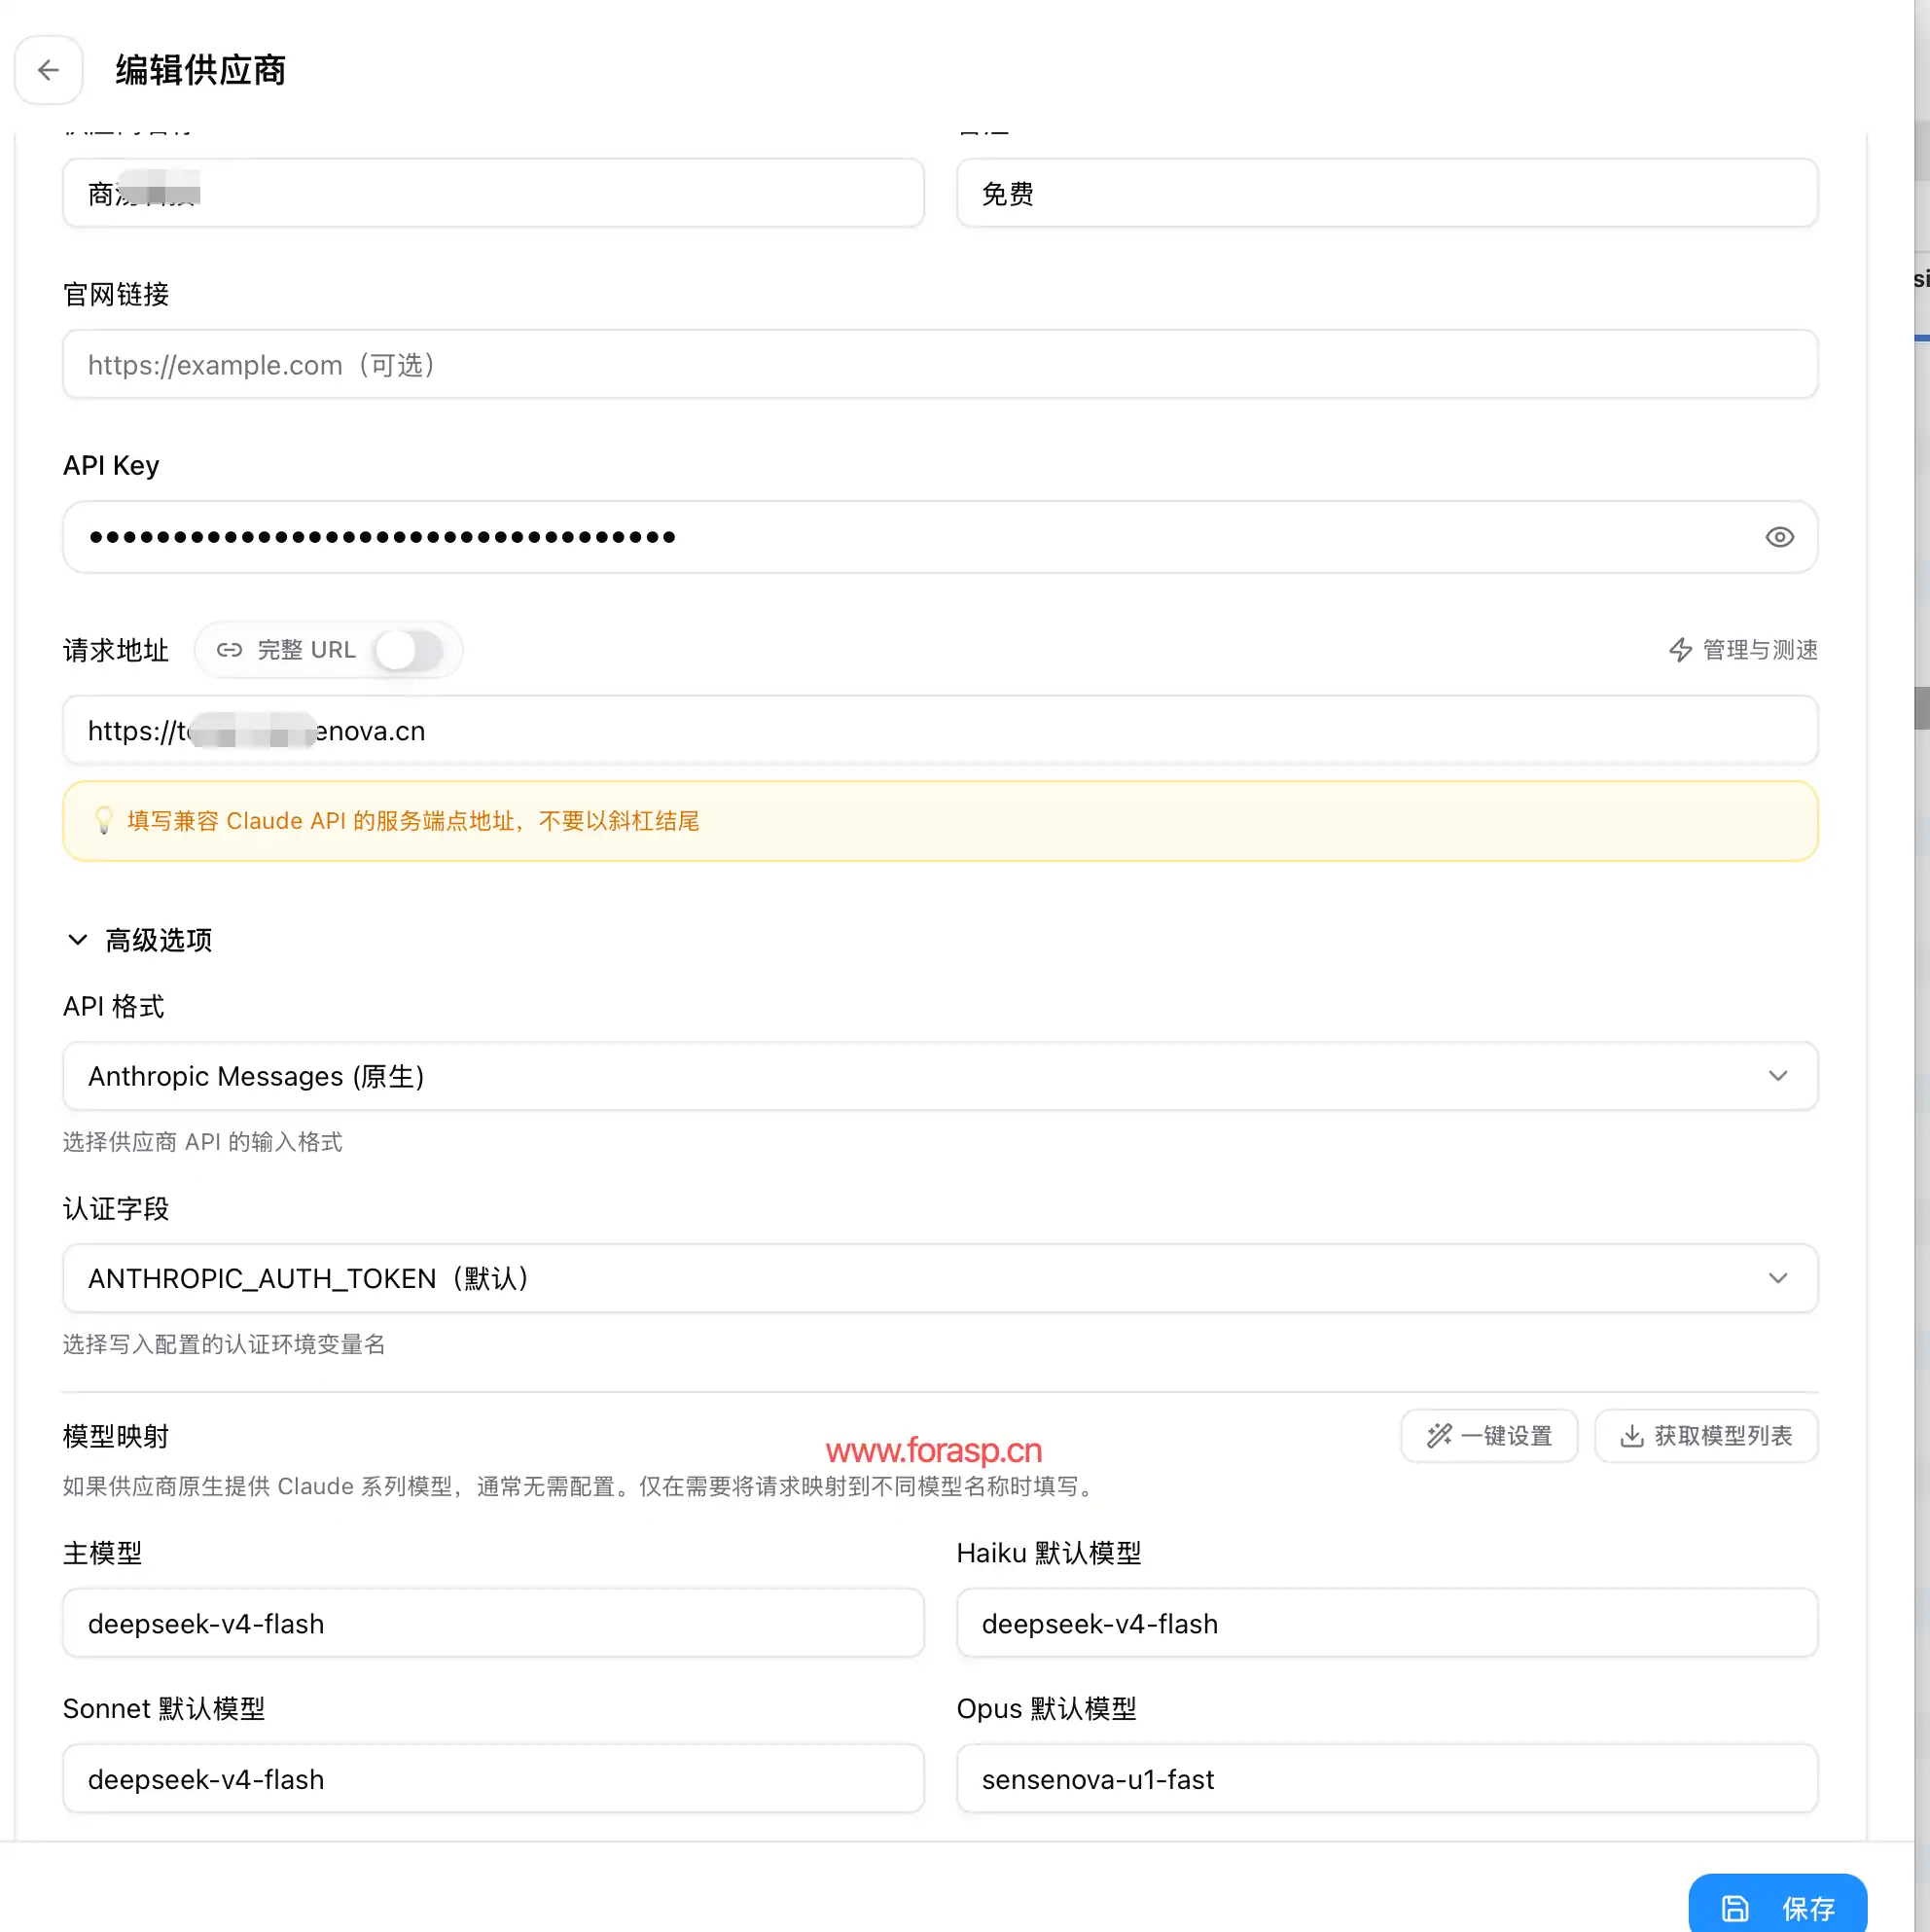Click the magic wand icon in 一键设置
The width and height of the screenshot is (1930, 1932).
click(x=1438, y=1436)
